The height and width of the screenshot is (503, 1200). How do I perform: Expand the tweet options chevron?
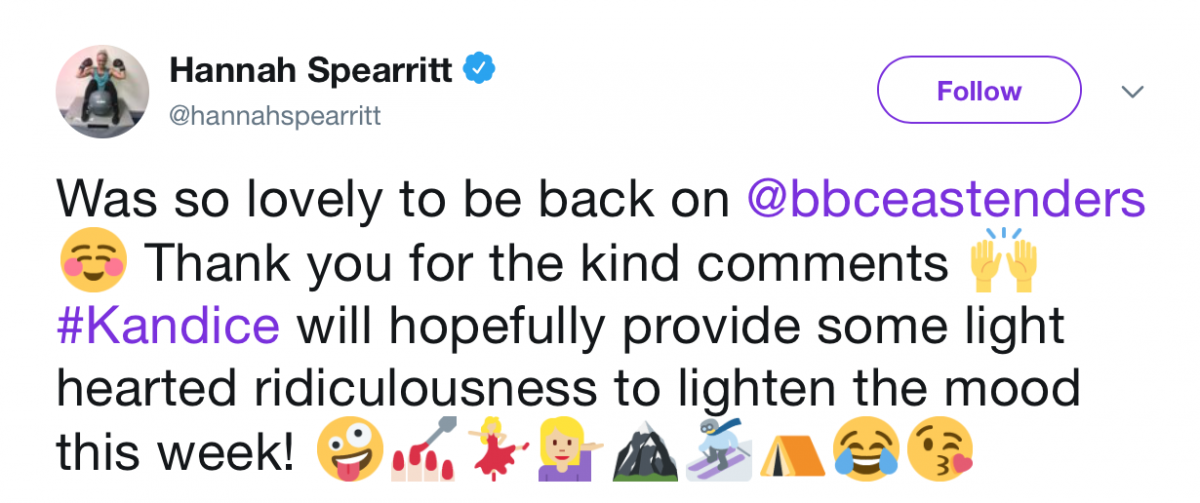1132,92
